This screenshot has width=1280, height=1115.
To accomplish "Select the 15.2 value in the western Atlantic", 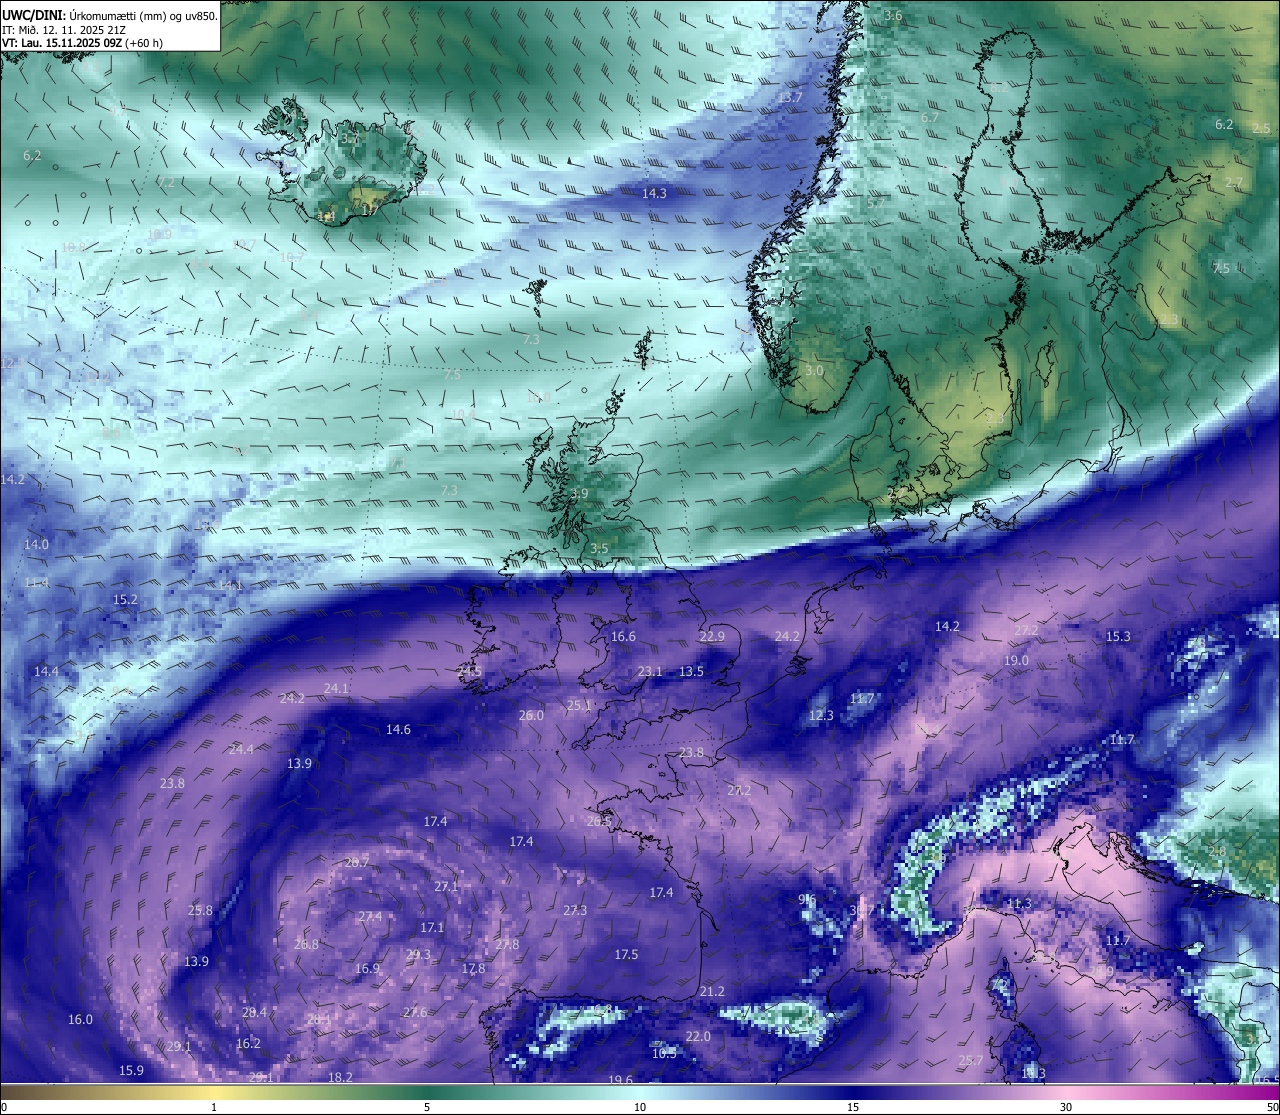I will (x=125, y=599).
